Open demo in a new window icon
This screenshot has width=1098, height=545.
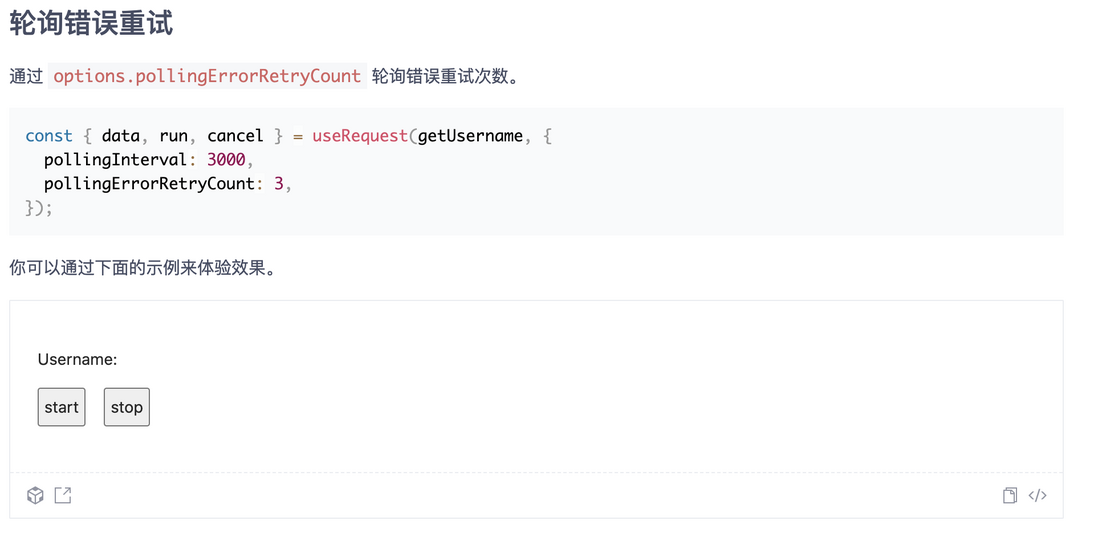pyautogui.click(x=63, y=495)
